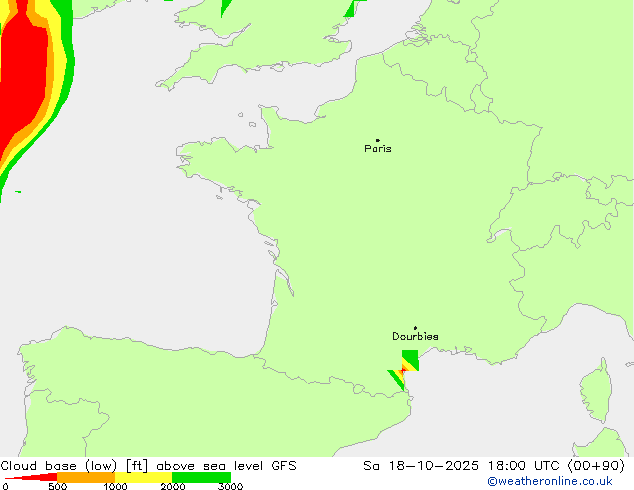Click the 'Cloud base (low) [ft] above sea level GFS' title
Viewport: 634px width, 490px height.
(x=148, y=466)
